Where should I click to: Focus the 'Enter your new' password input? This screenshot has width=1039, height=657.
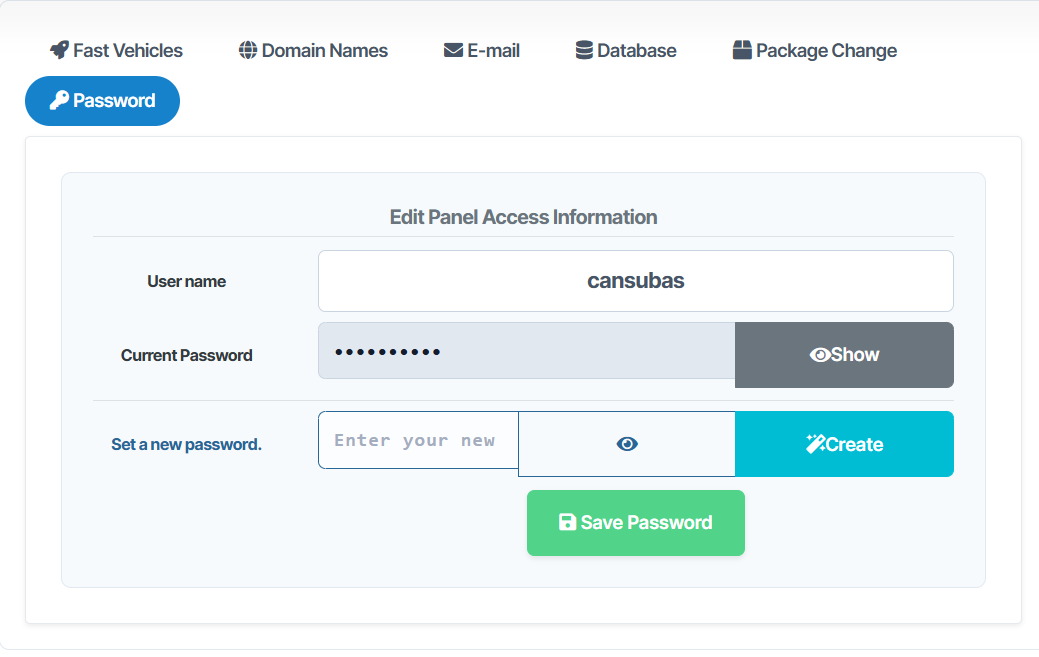(x=418, y=440)
